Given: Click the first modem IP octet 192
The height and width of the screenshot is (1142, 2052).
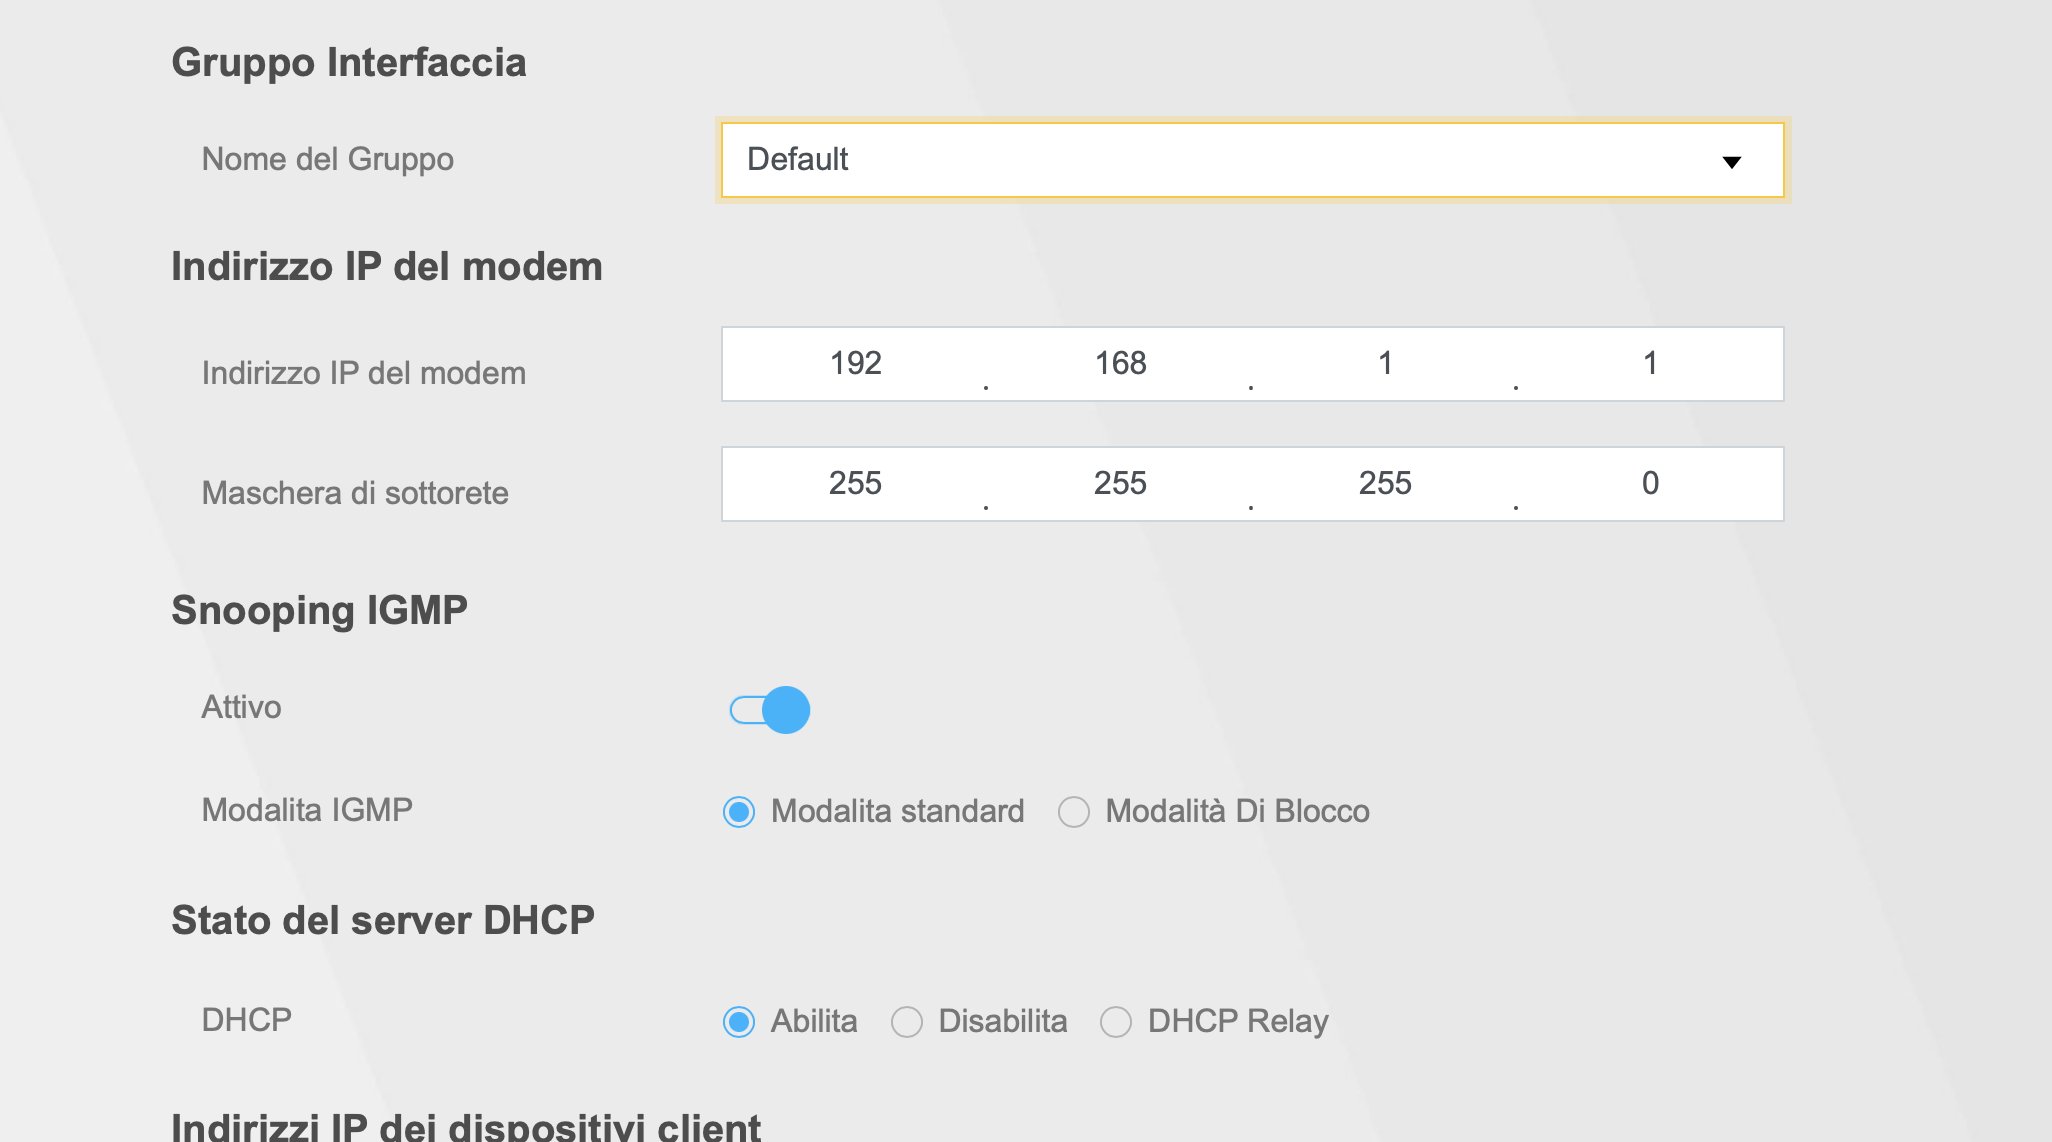Looking at the screenshot, I should [x=855, y=364].
